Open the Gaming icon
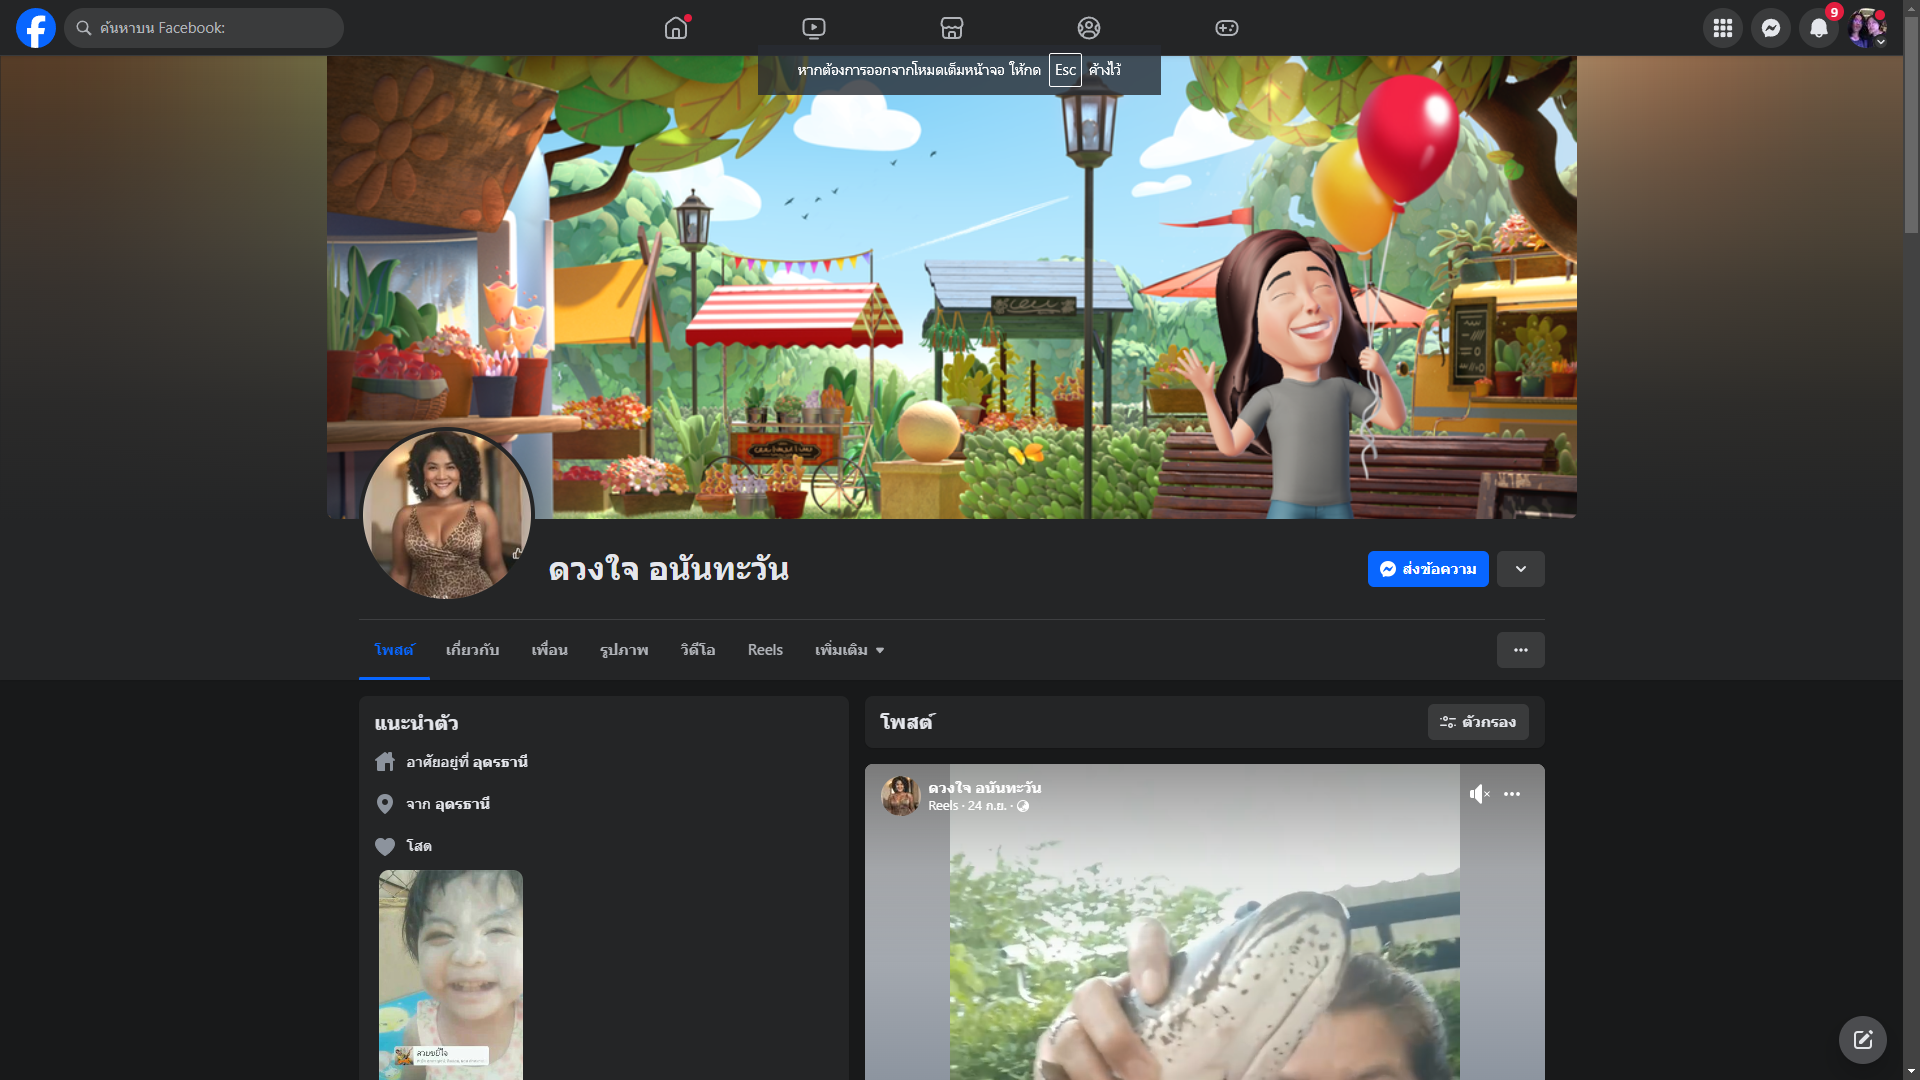1920x1080 pixels. 1227,28
